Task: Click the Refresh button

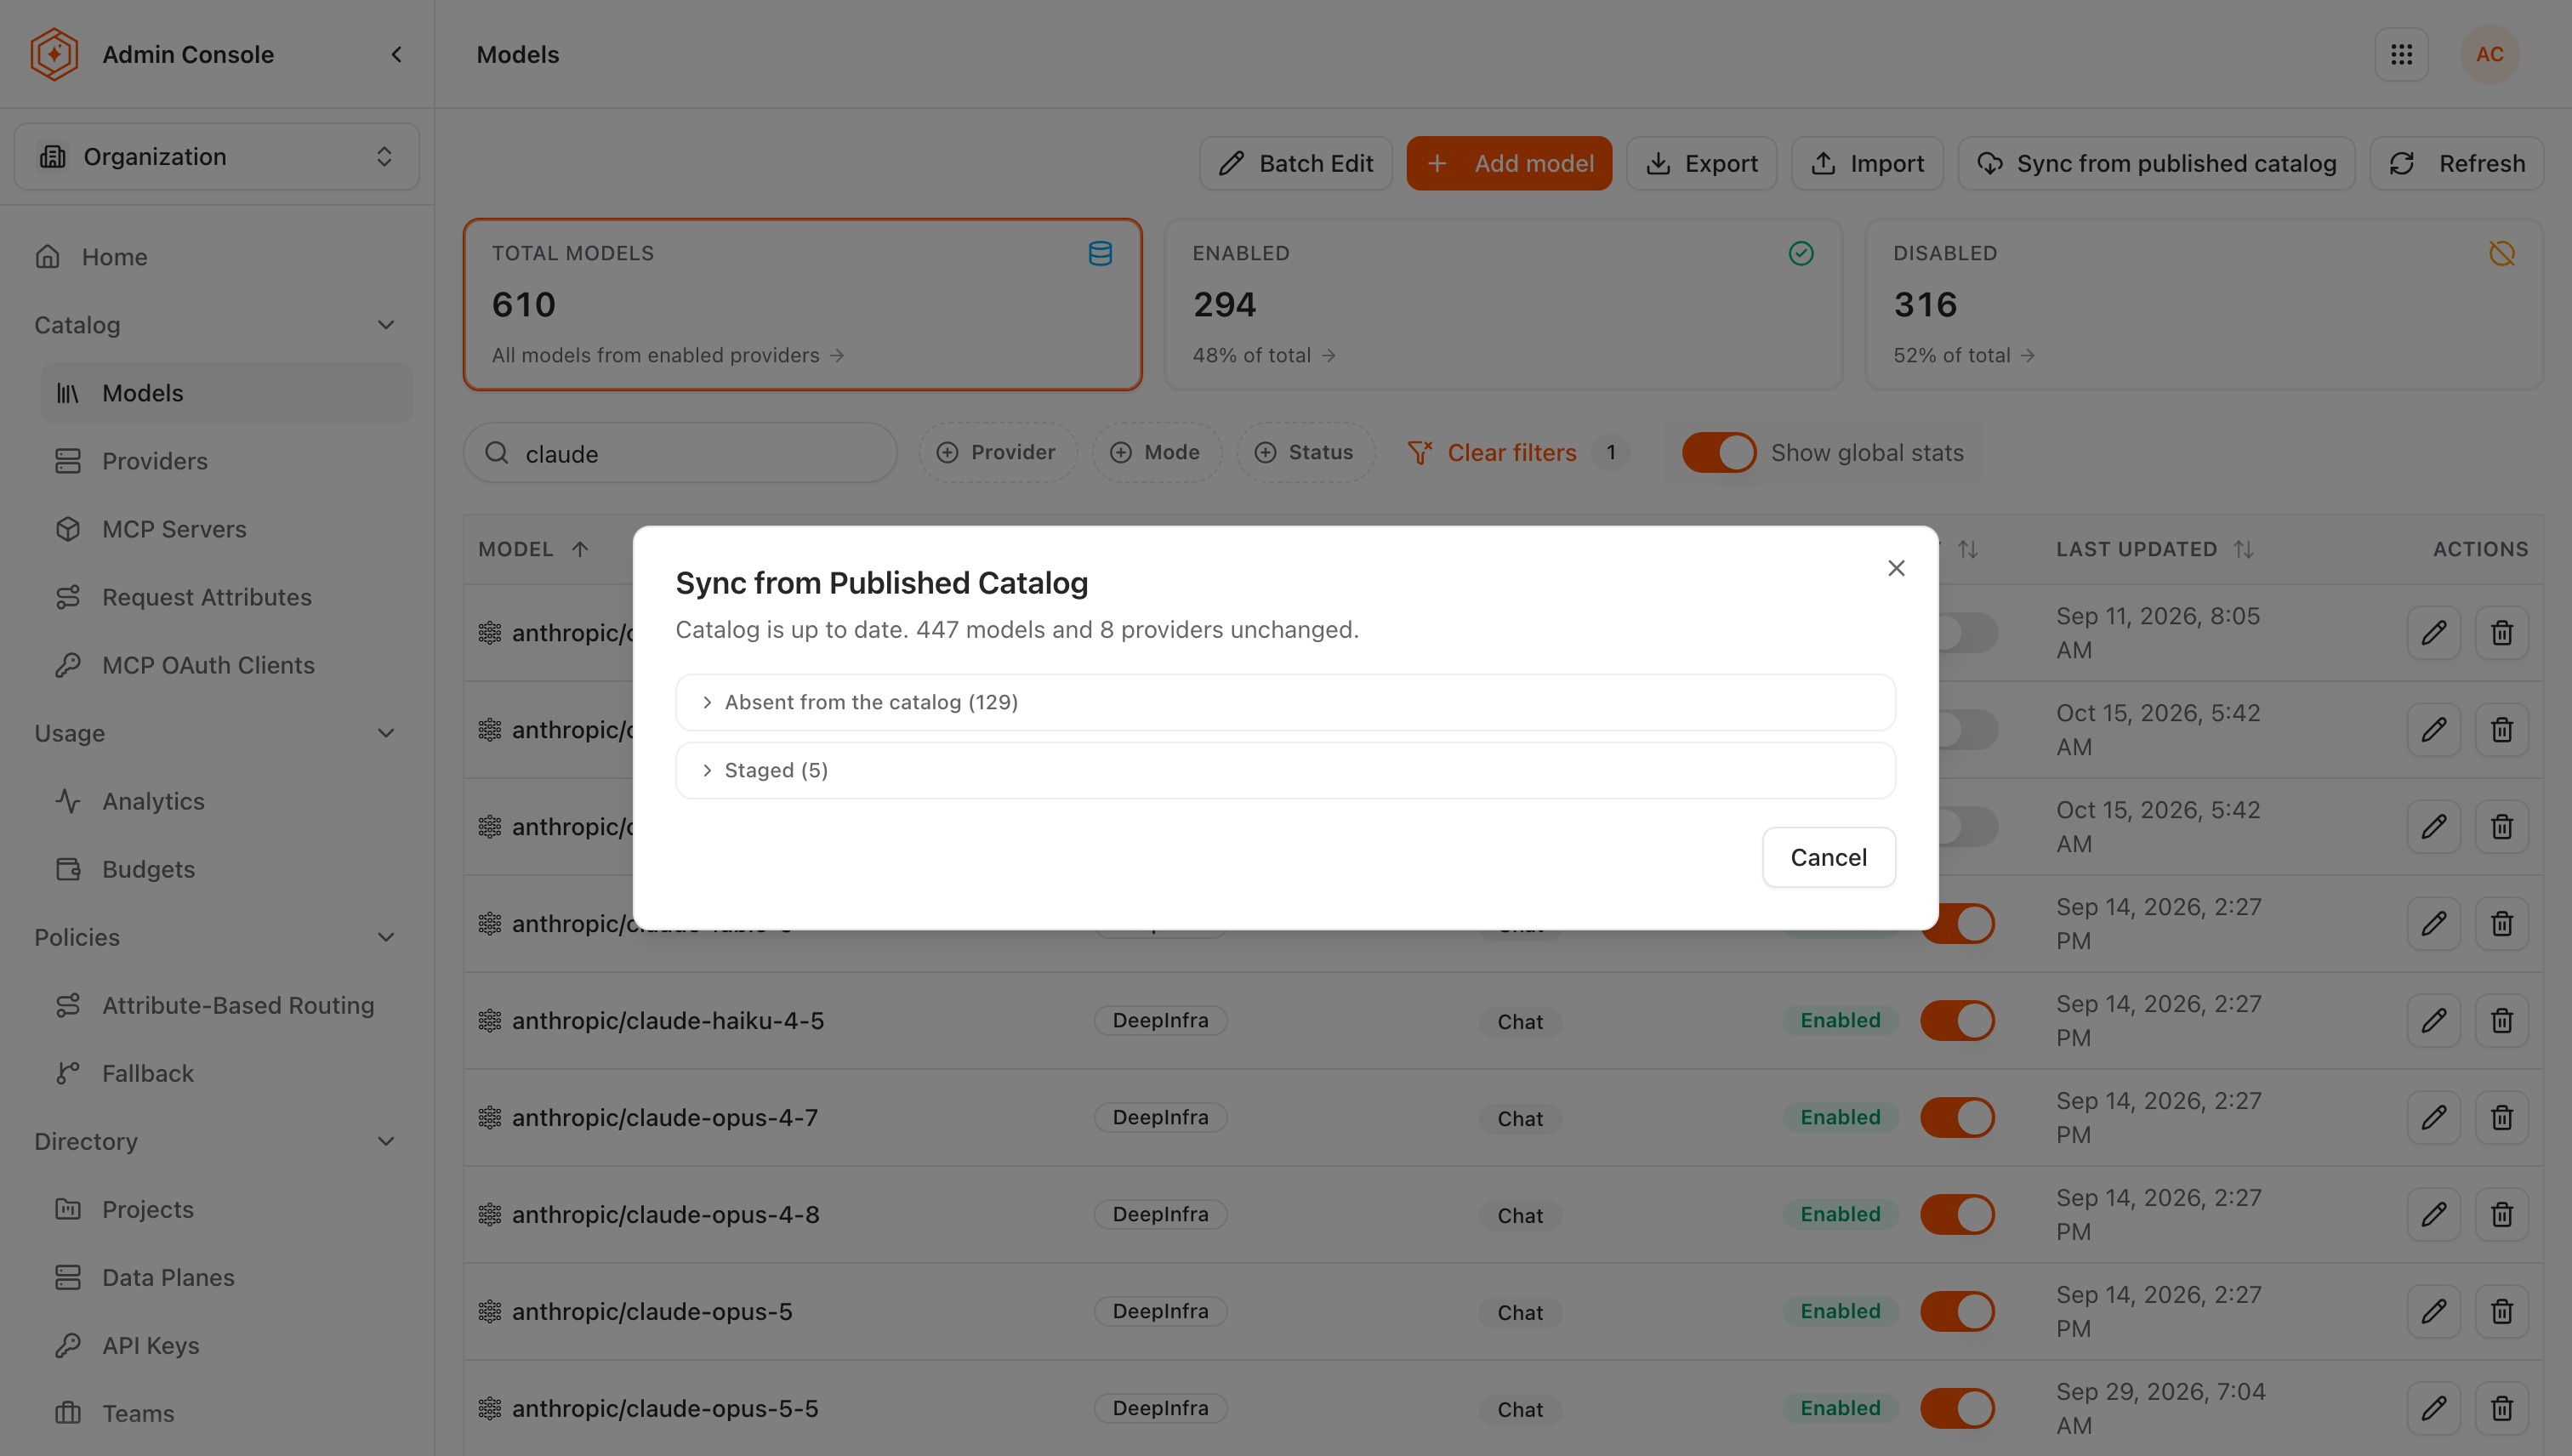Action: [x=2456, y=163]
